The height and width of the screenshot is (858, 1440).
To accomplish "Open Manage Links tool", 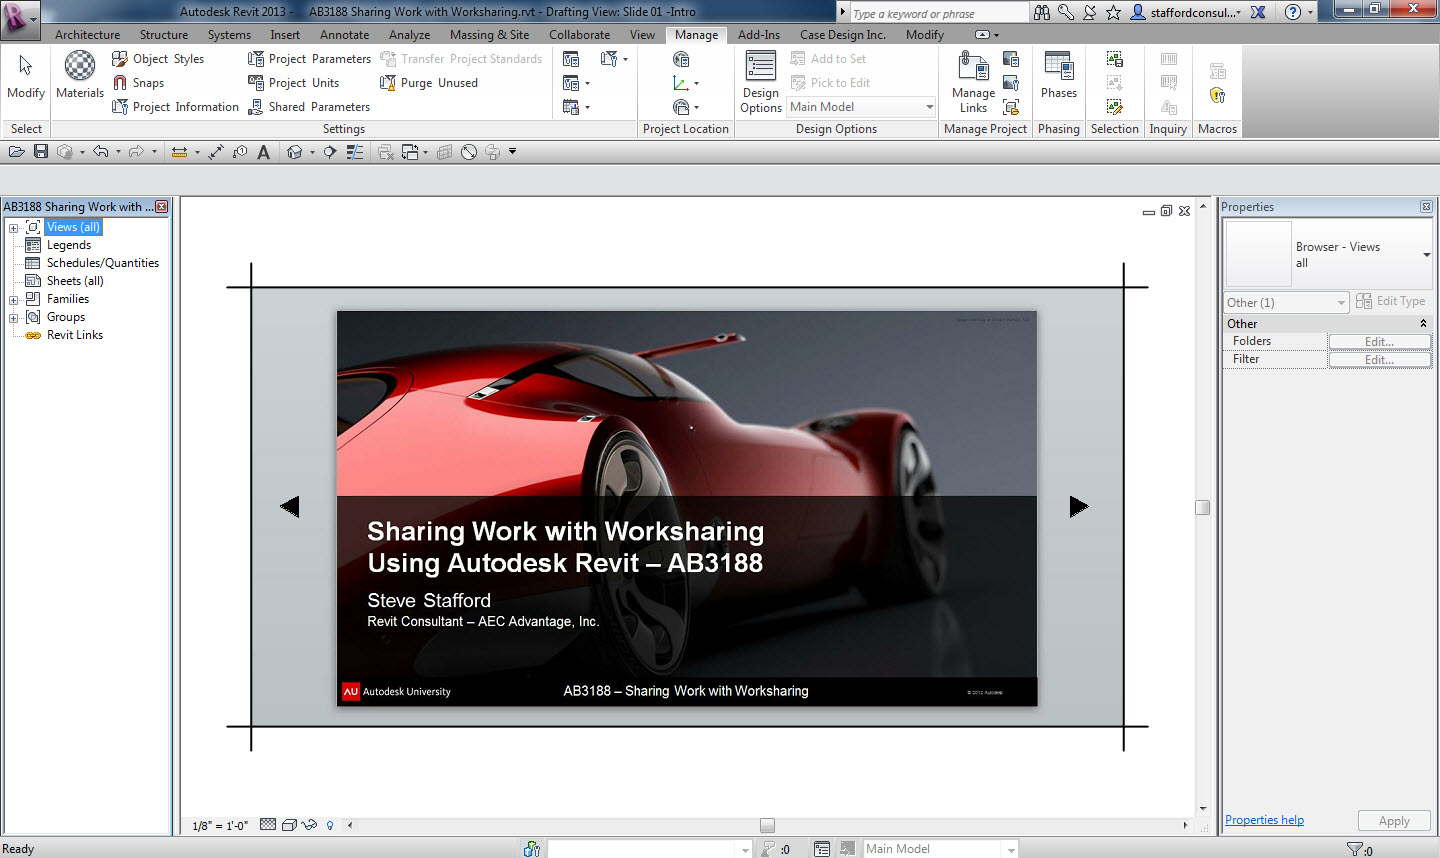I will pyautogui.click(x=973, y=82).
